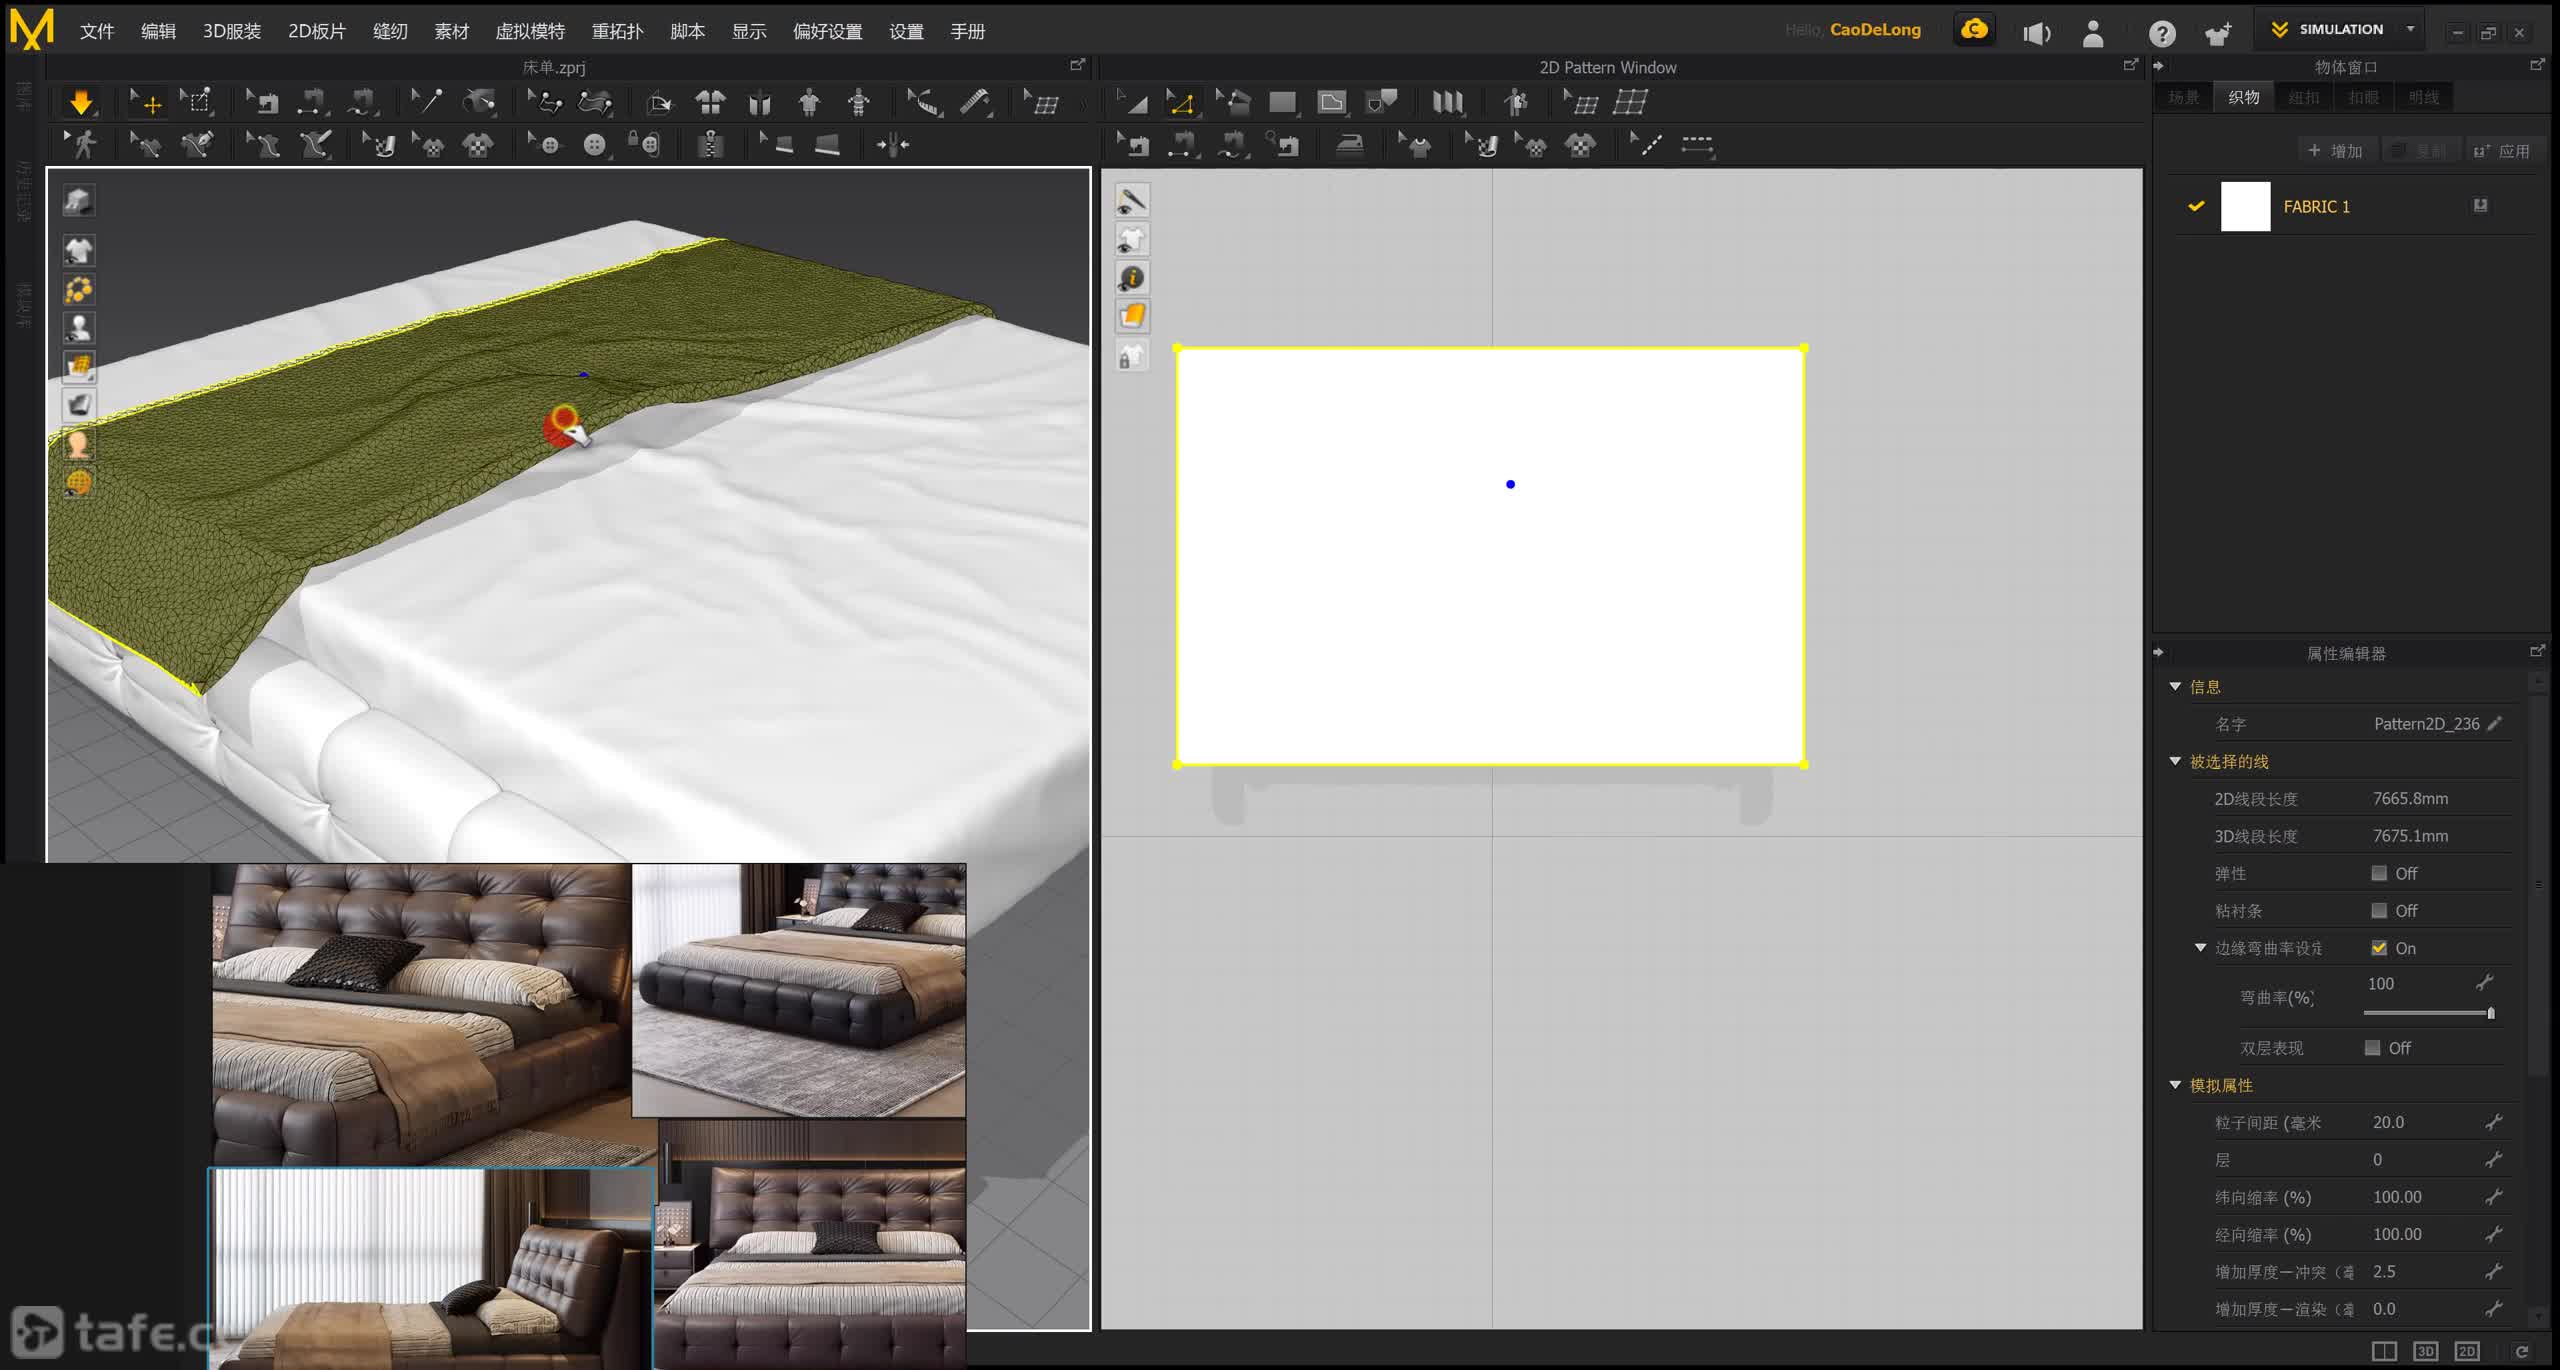The width and height of the screenshot is (2560, 1370).
Task: Click the announcement speaker icon
Action: pyautogui.click(x=2036, y=33)
